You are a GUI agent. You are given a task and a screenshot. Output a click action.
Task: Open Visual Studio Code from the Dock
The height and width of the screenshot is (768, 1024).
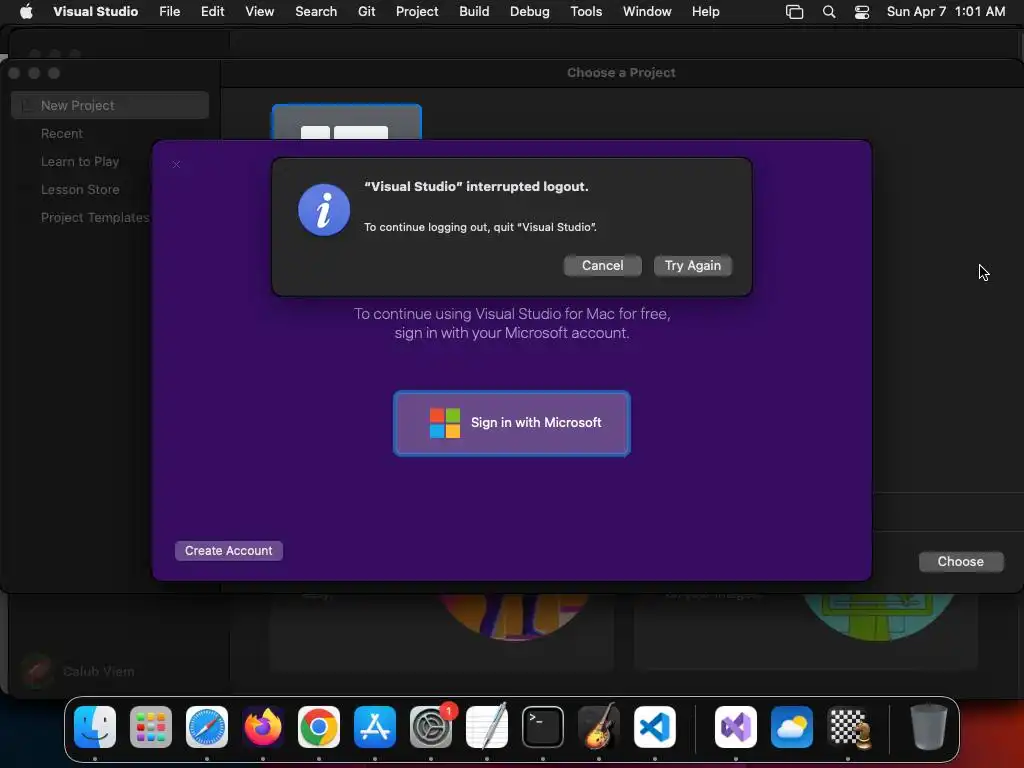(654, 727)
